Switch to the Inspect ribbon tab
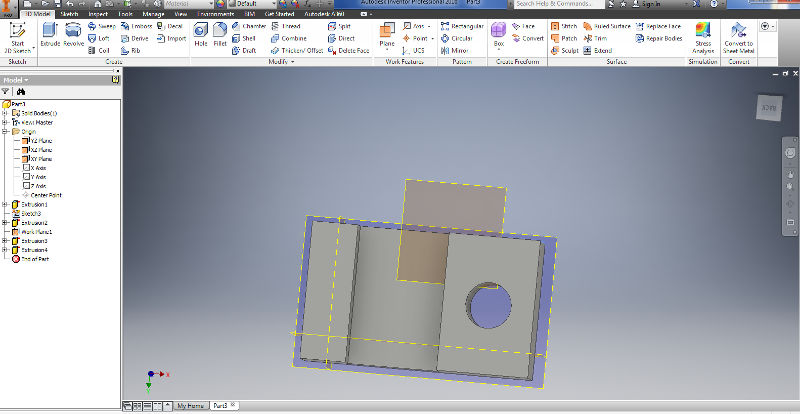The width and height of the screenshot is (800, 414). [98, 14]
